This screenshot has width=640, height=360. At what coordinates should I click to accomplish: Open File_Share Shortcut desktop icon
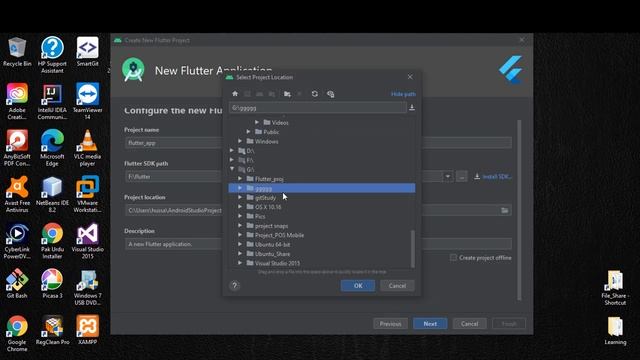615,288
